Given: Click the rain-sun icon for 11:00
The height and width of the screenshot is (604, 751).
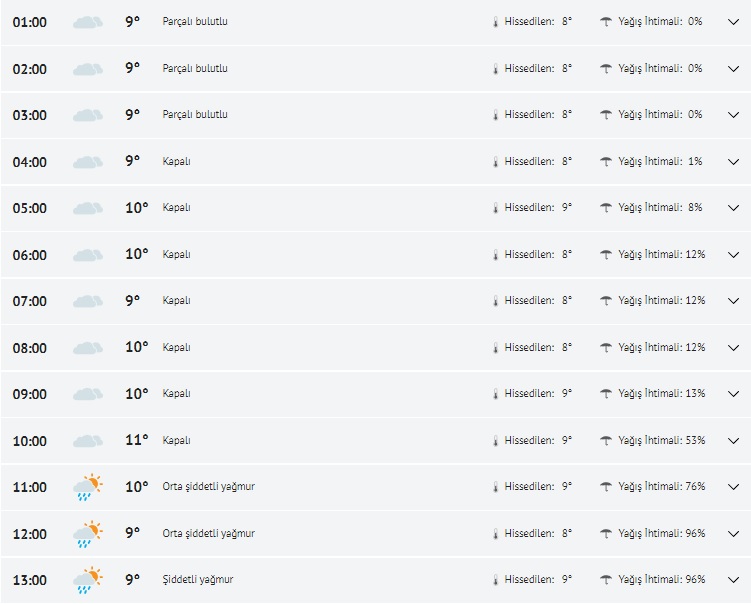Looking at the screenshot, I should pos(88,487).
